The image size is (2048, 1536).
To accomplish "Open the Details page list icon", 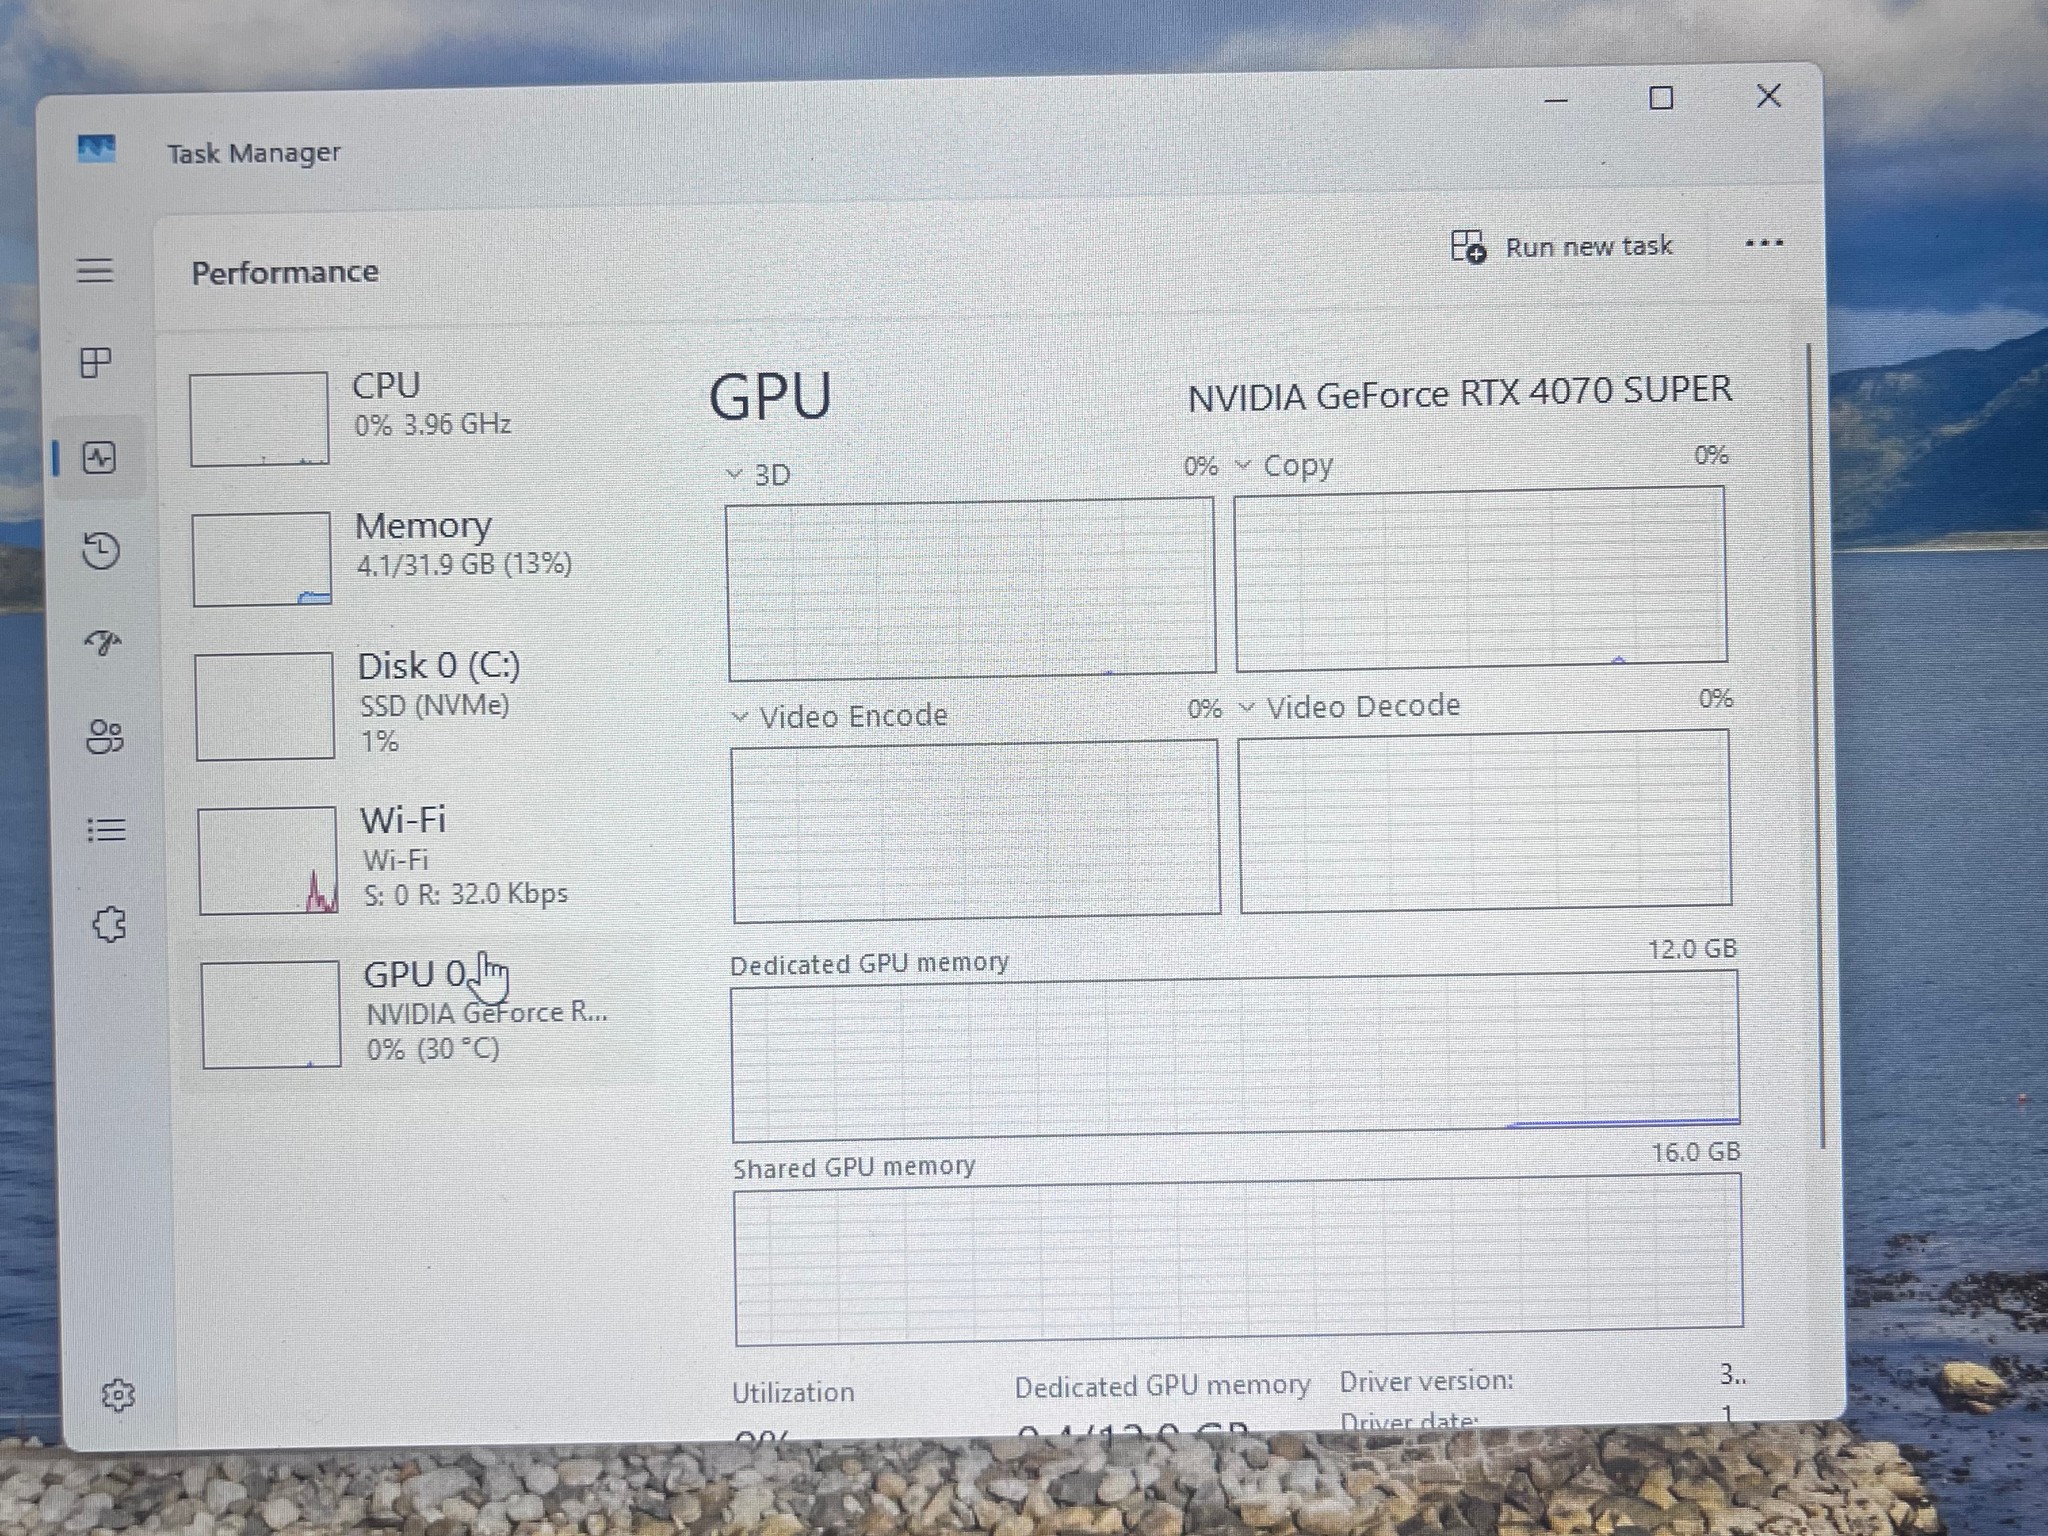I will point(106,830).
